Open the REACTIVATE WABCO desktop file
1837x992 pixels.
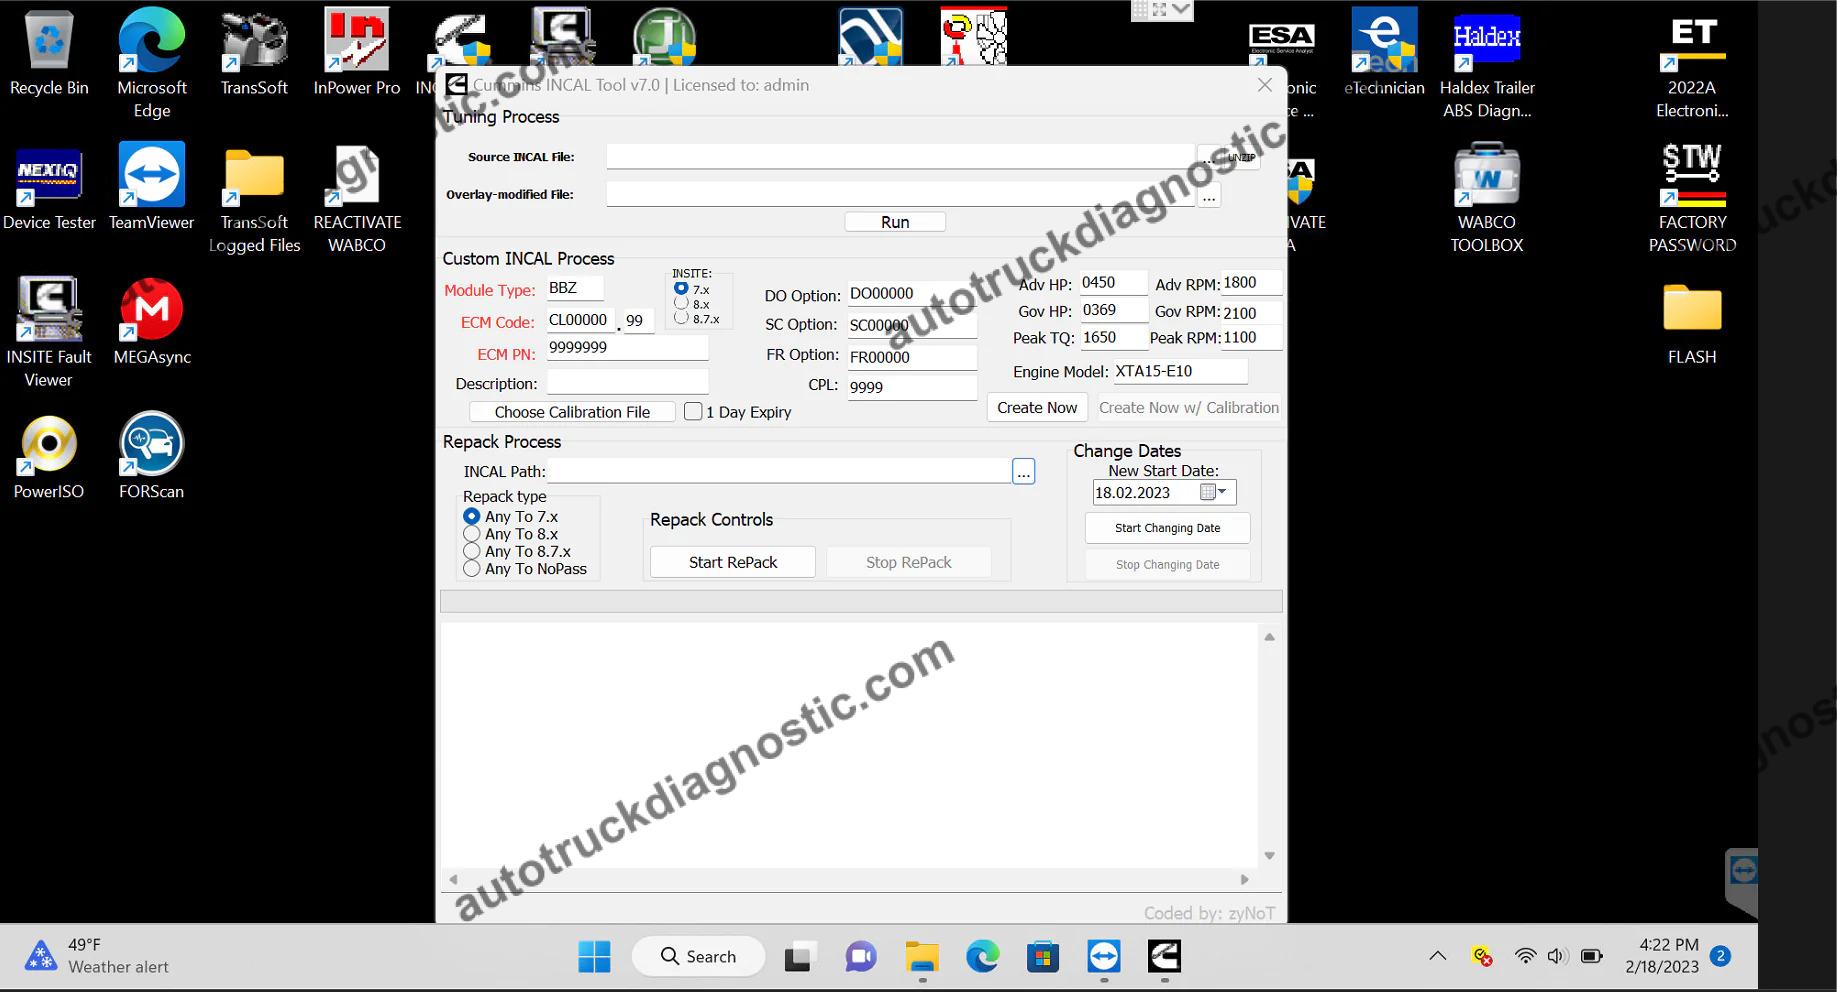357,199
